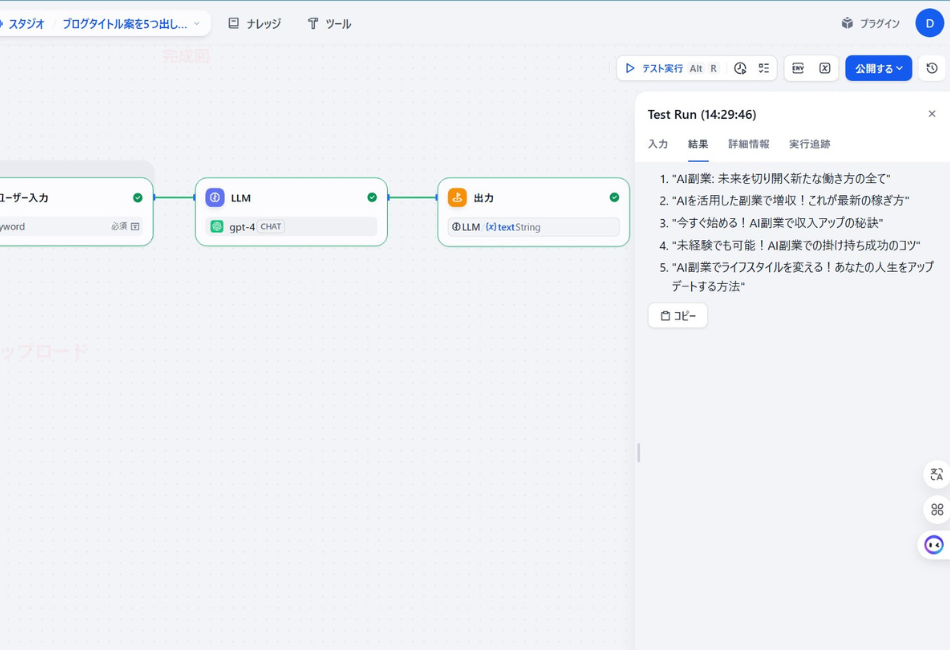Viewport: 950px width, 650px height.
Task: Click the OpenAI icon on the LLM node
Action: pyautogui.click(x=218, y=227)
